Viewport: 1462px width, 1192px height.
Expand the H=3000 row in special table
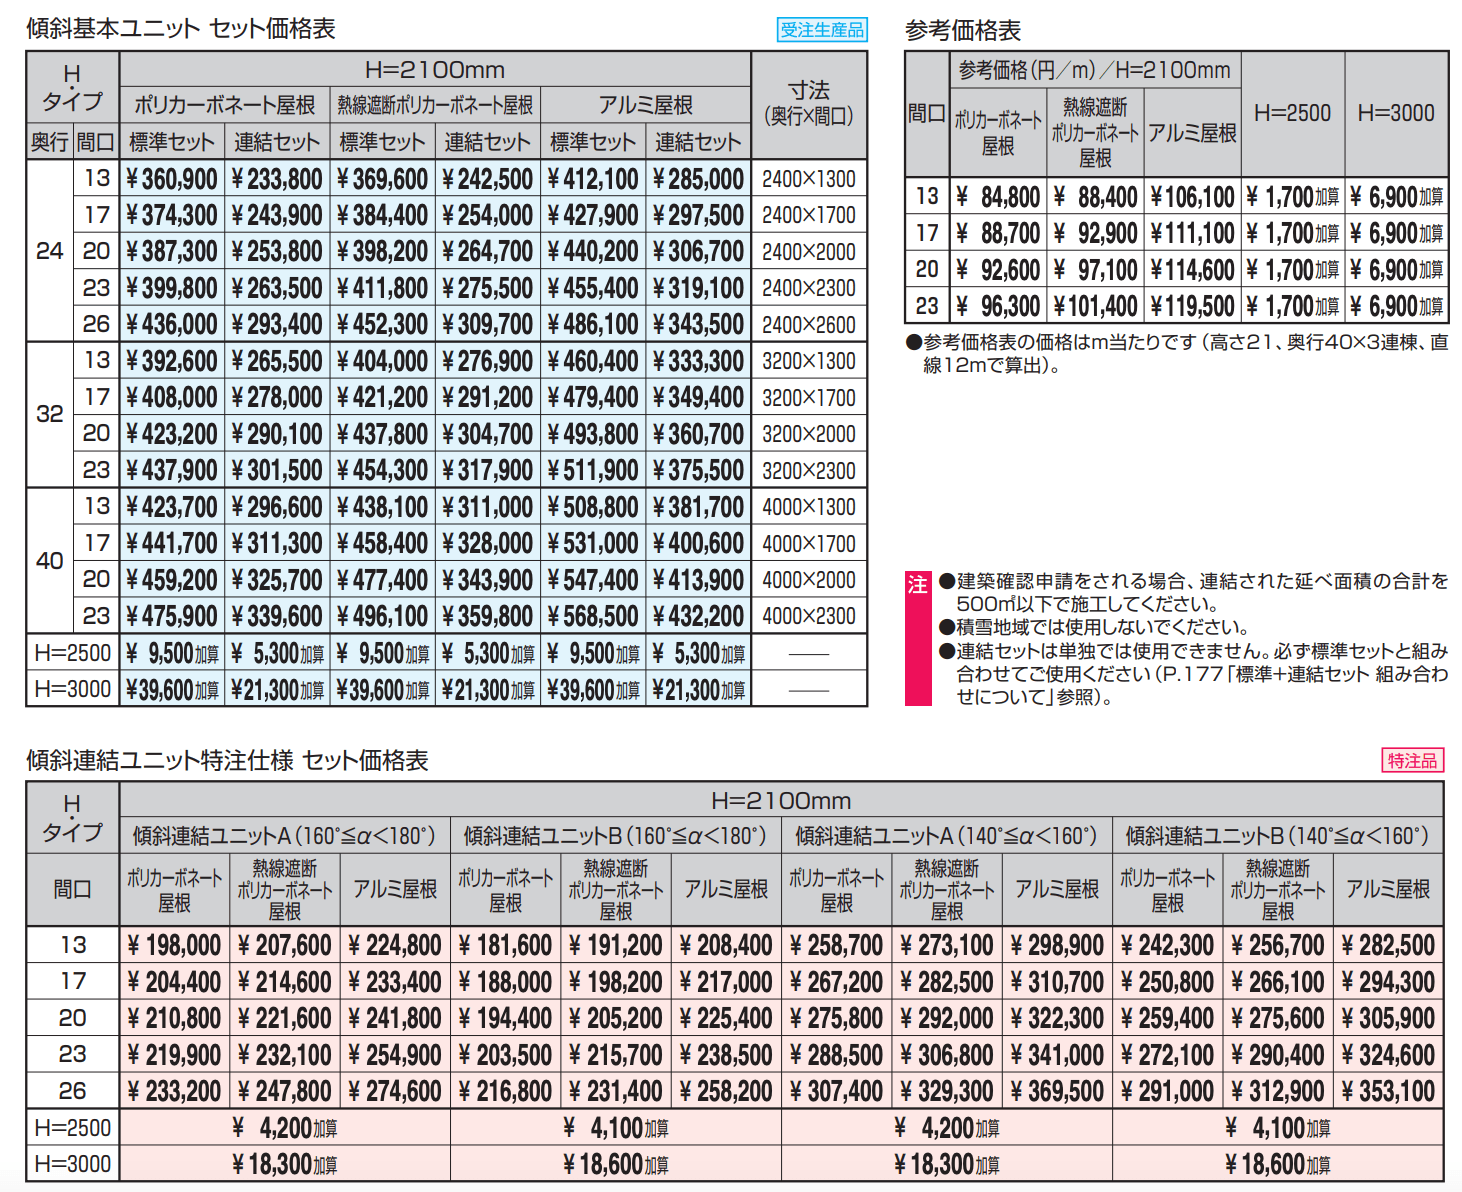point(71,1164)
